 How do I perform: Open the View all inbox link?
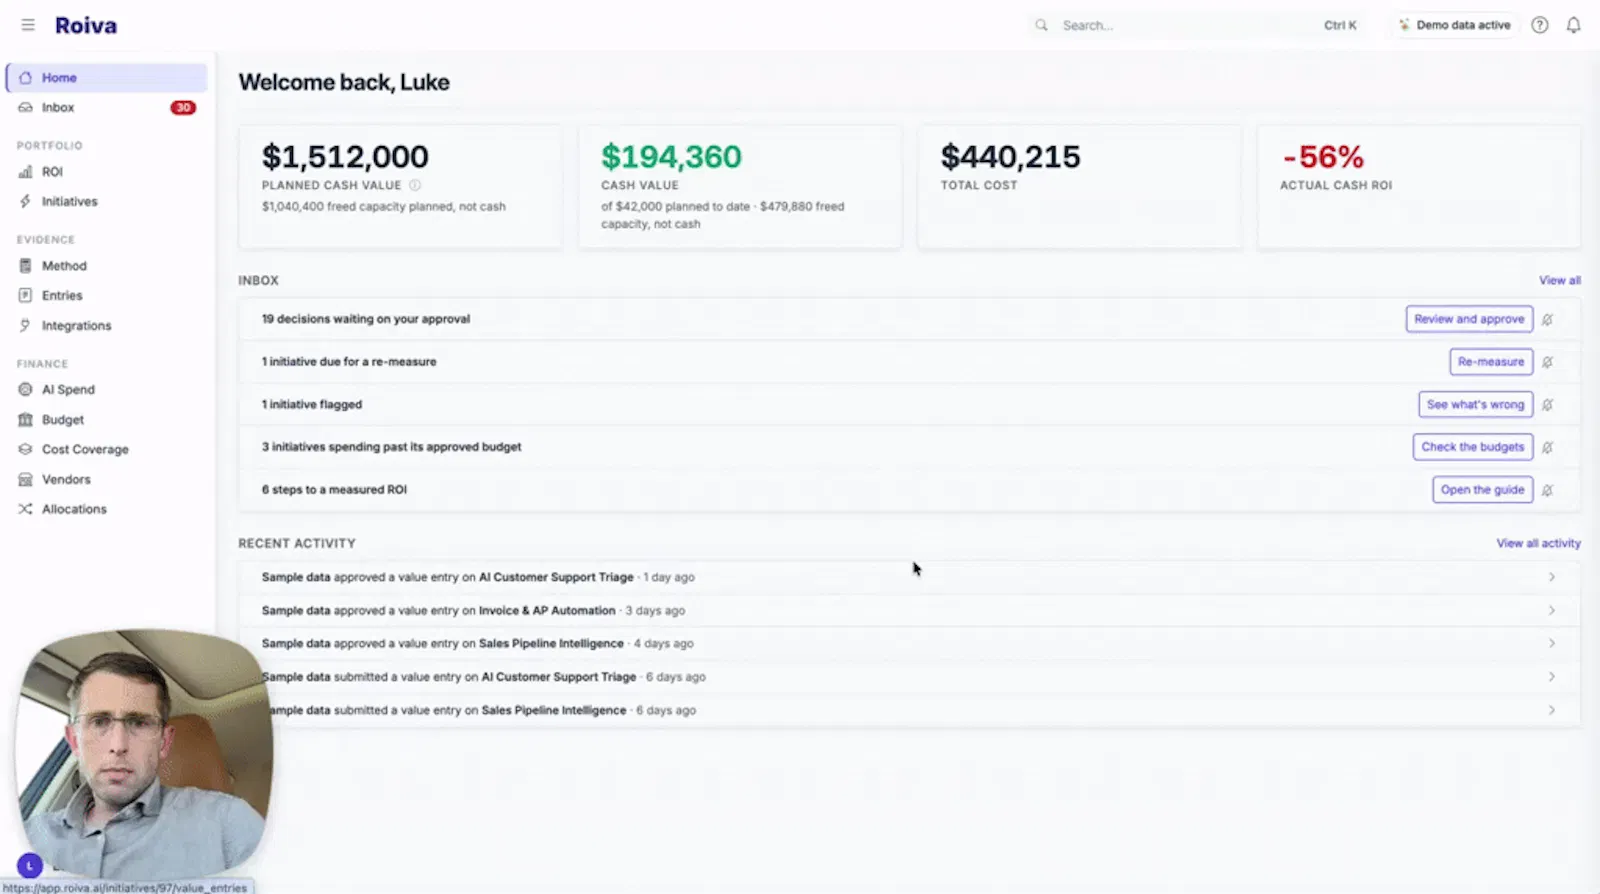1559,280
